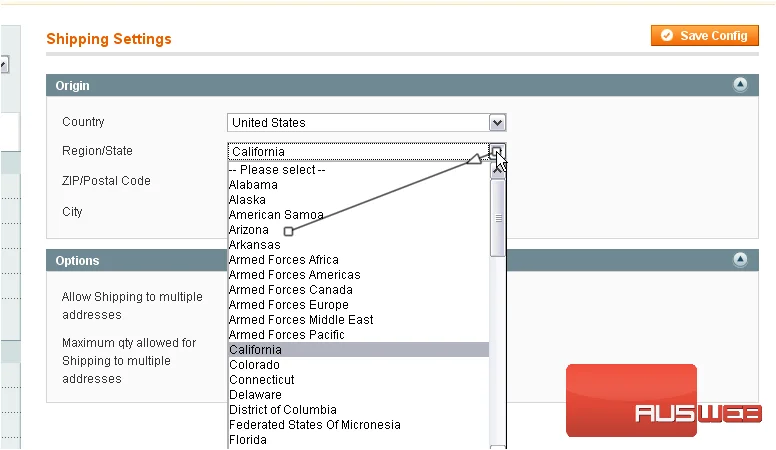Pick District of Columbia option
The image size is (776, 450).
[358, 410]
